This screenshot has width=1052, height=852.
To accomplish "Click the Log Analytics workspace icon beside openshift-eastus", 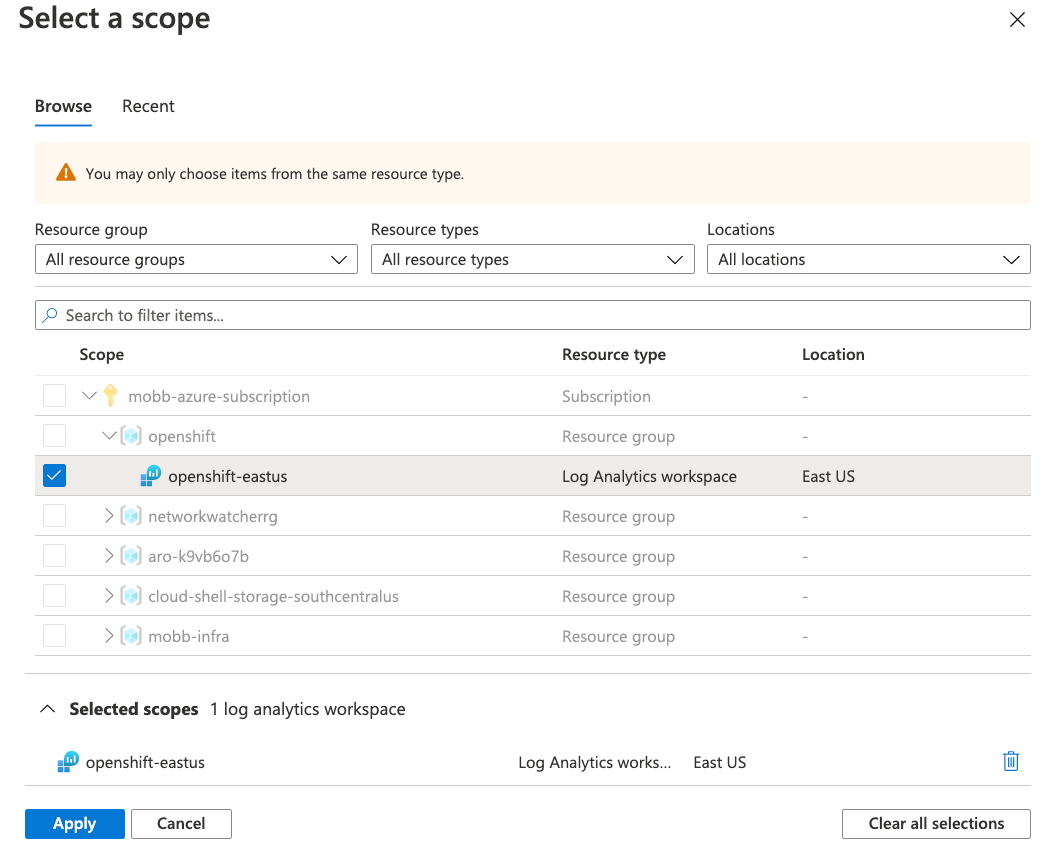I will tap(150, 475).
